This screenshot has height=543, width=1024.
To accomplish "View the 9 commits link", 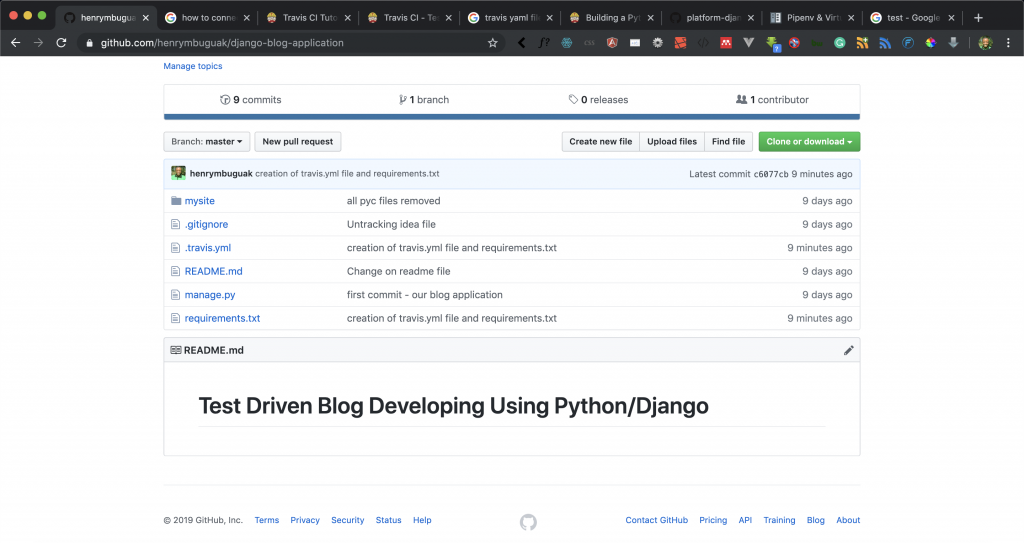I will point(251,99).
